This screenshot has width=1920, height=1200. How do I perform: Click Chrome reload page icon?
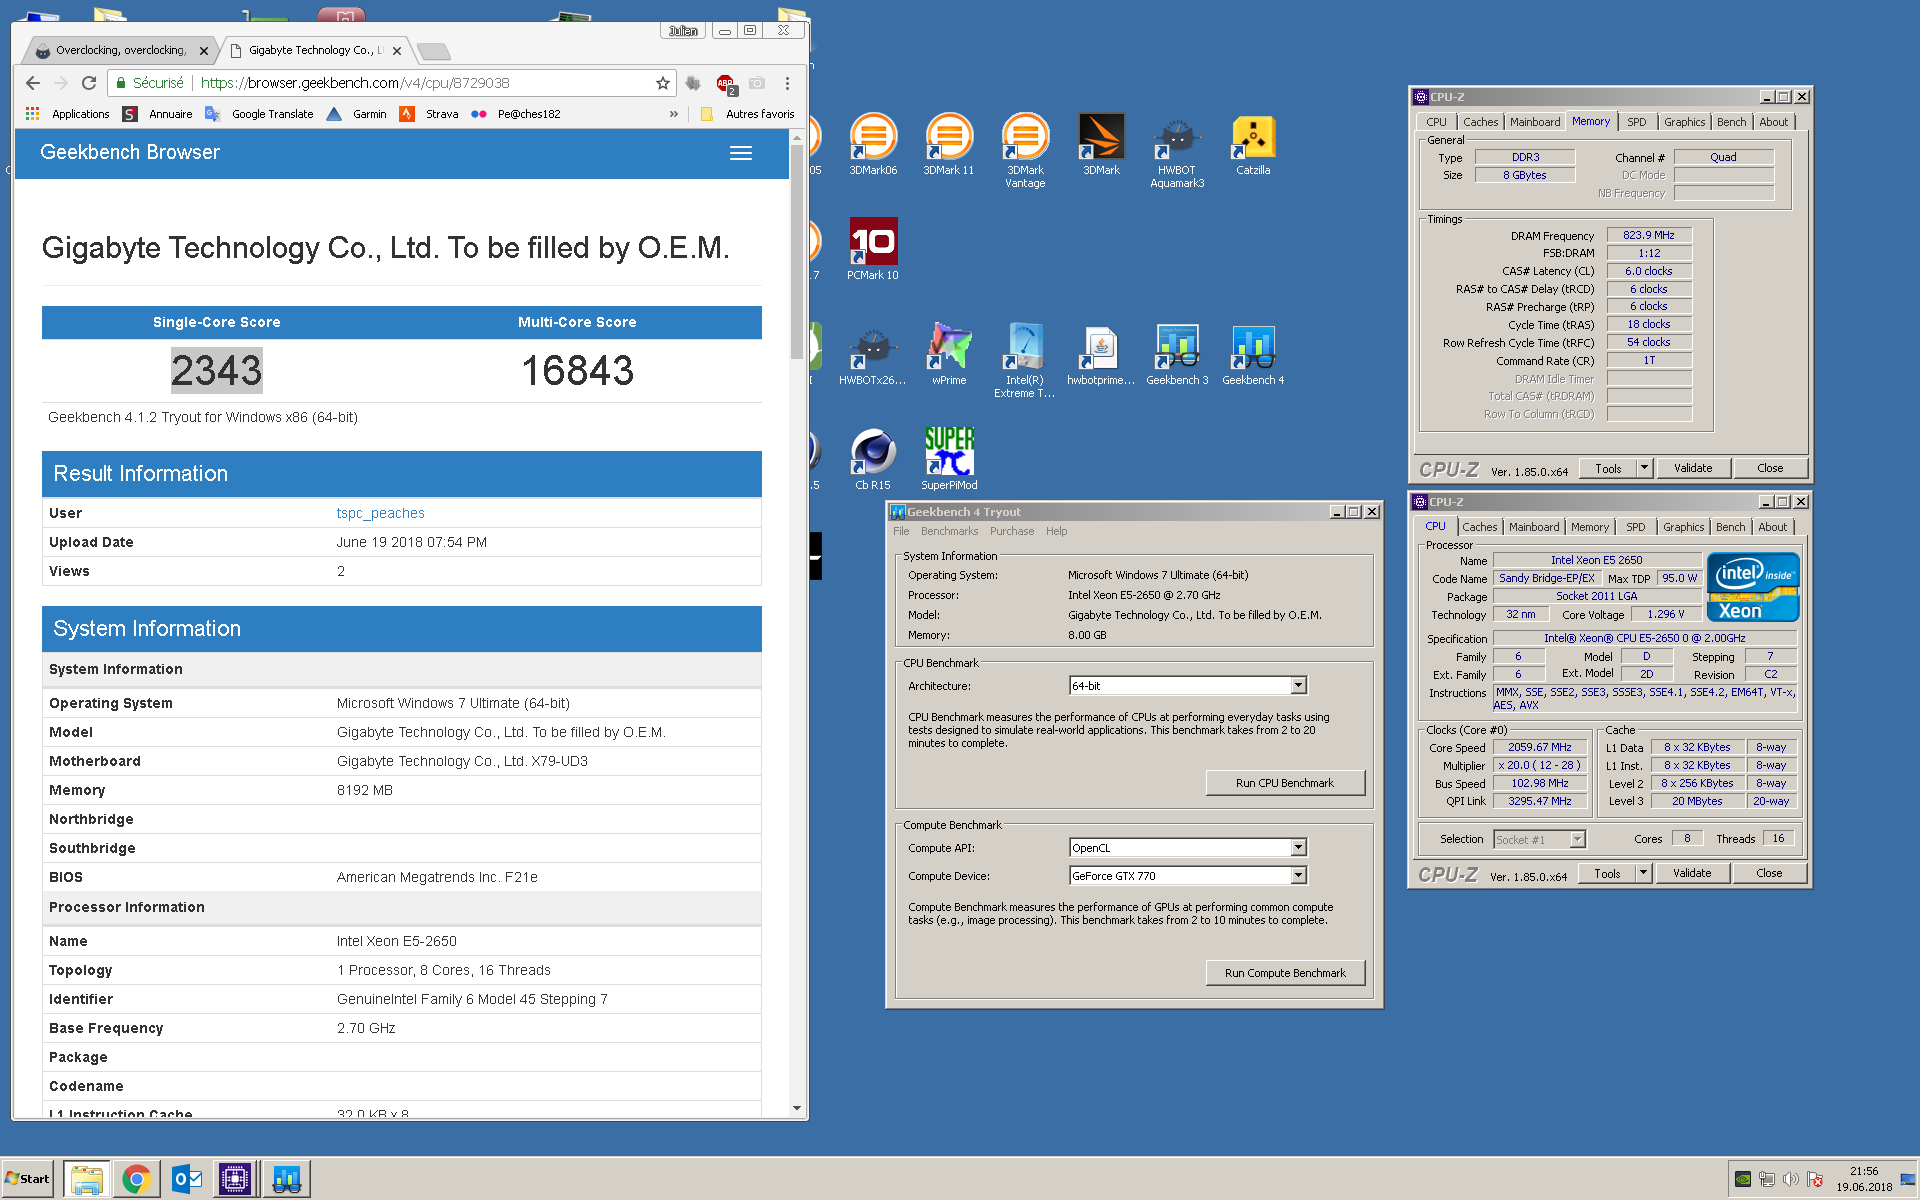89,83
